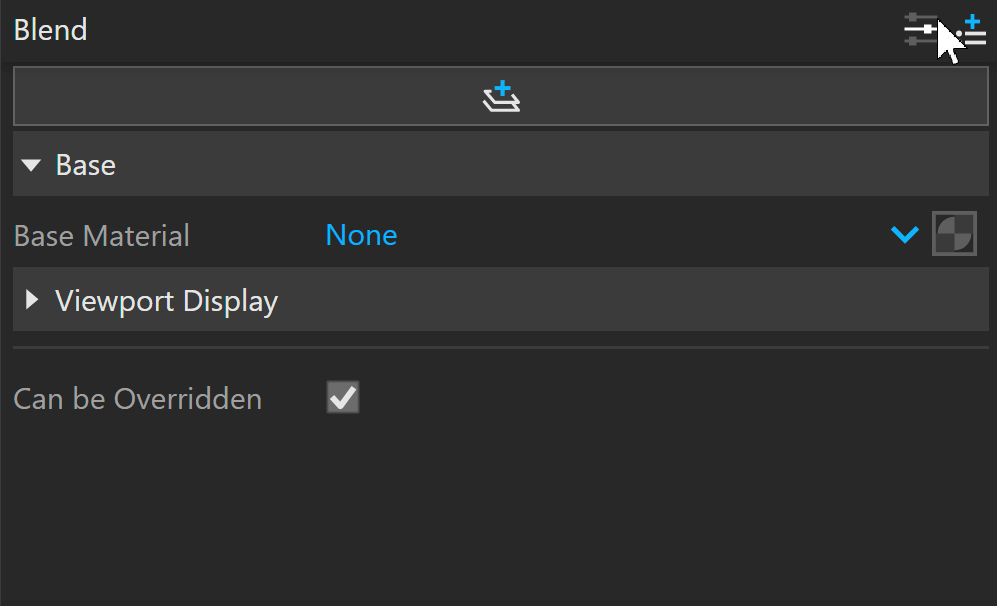
Task: Pick the Base Material preview swatch
Action: coord(954,234)
